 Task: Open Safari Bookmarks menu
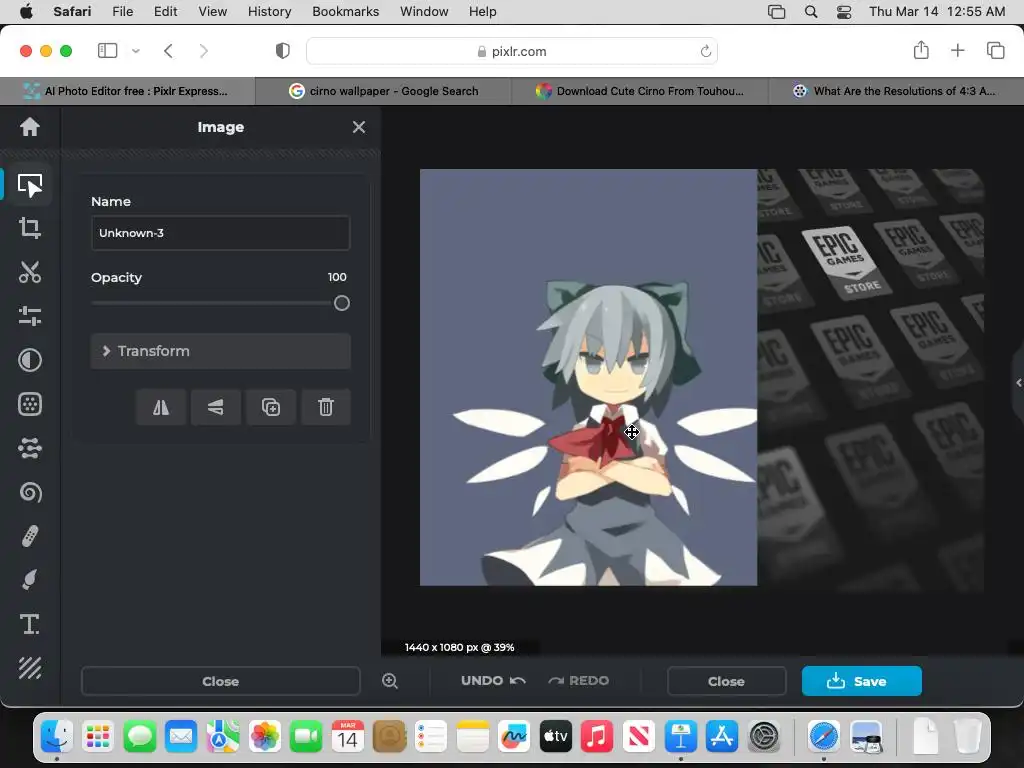[345, 11]
